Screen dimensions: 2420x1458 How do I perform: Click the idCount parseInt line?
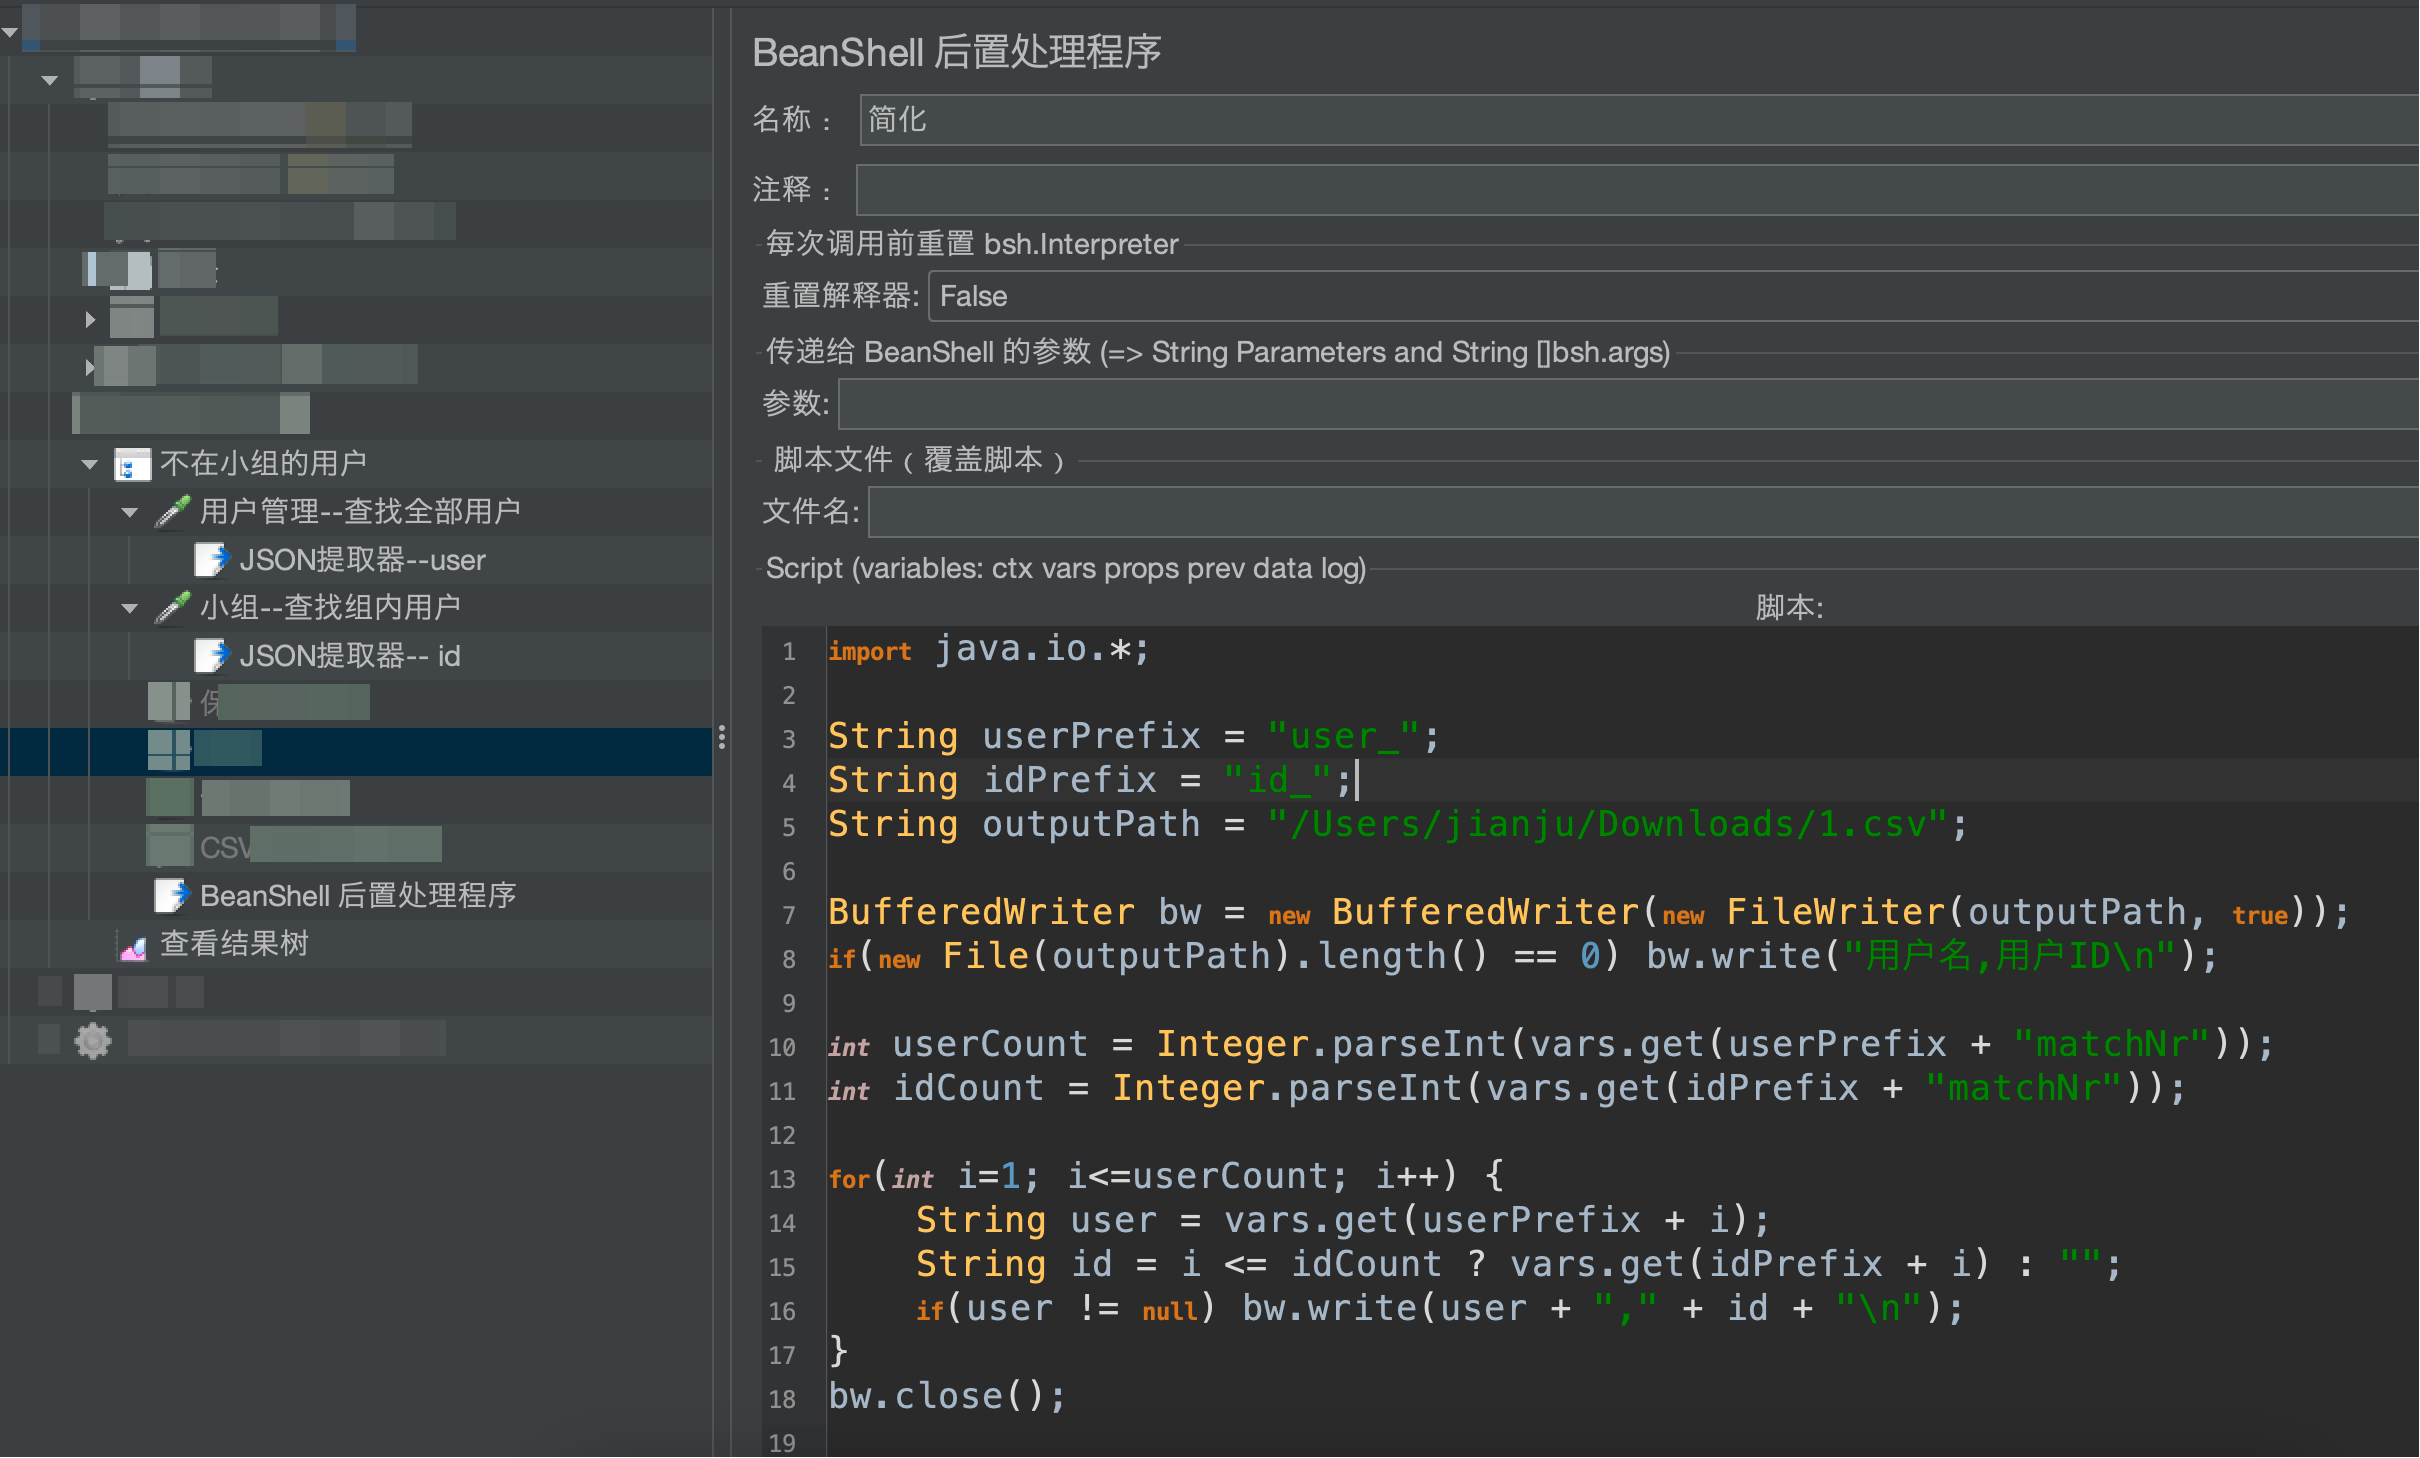[x=1507, y=1089]
